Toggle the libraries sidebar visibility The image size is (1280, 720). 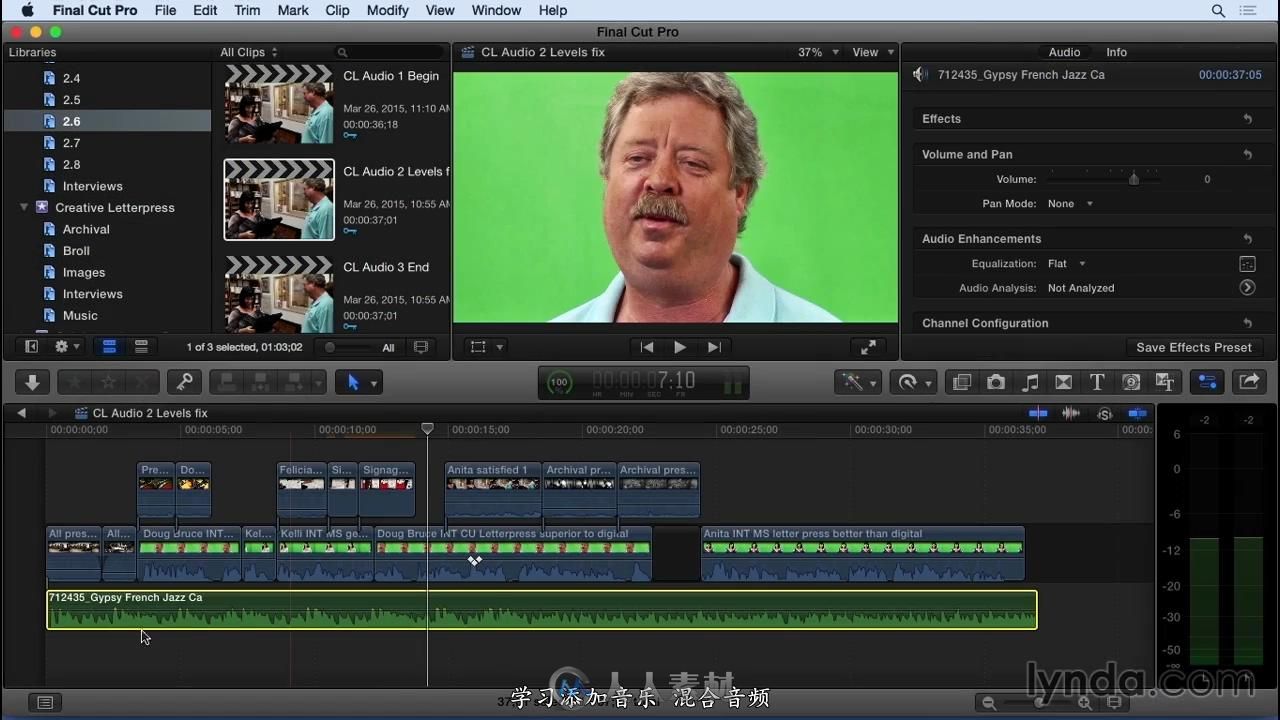click(x=32, y=347)
